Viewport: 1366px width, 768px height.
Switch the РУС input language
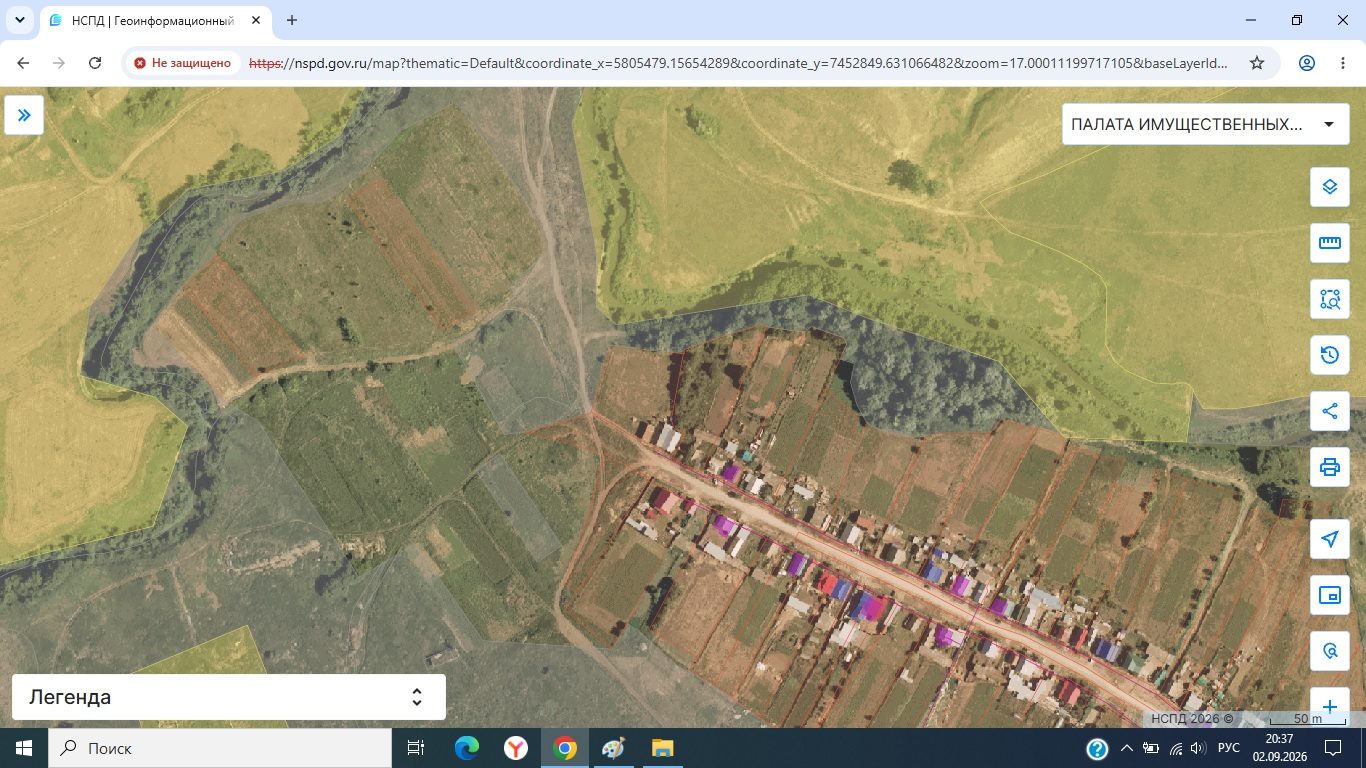pos(1229,748)
